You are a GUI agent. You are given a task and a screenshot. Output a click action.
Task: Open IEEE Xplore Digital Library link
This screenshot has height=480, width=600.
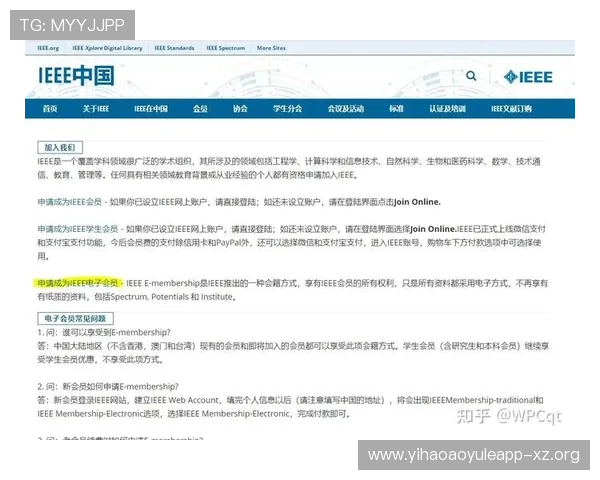(107, 48)
